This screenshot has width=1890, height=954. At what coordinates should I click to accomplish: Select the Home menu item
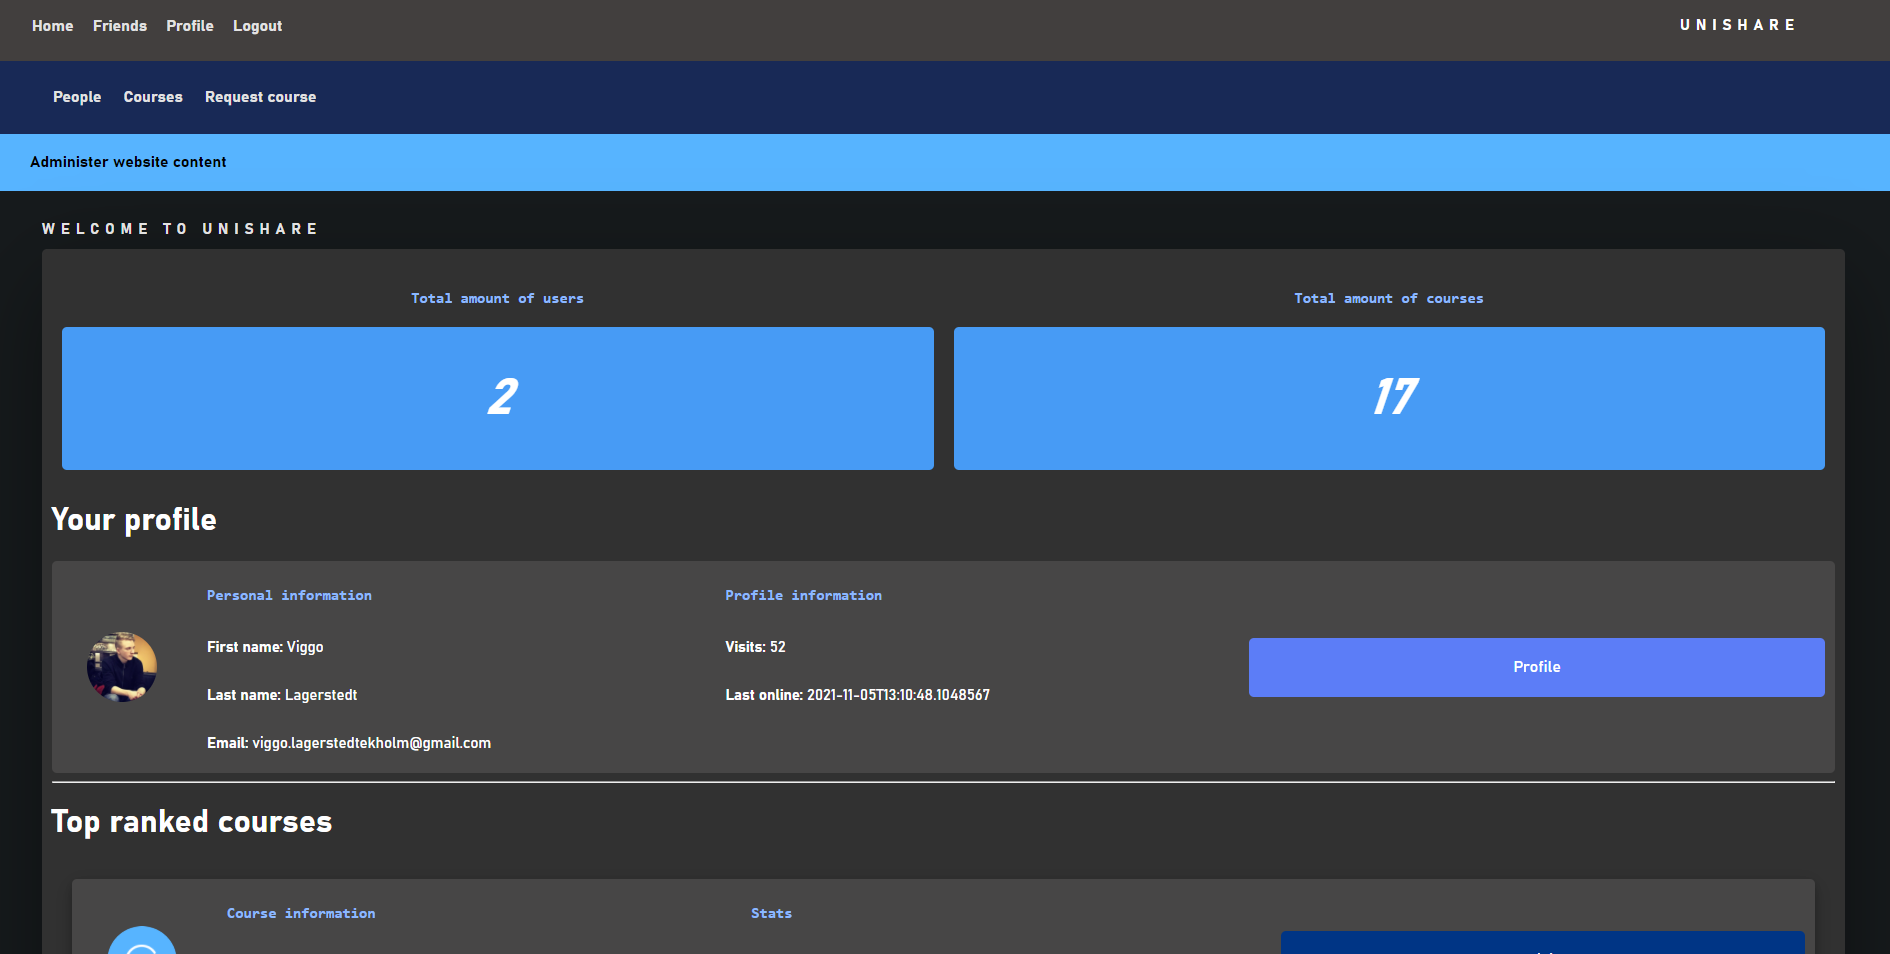tap(52, 26)
